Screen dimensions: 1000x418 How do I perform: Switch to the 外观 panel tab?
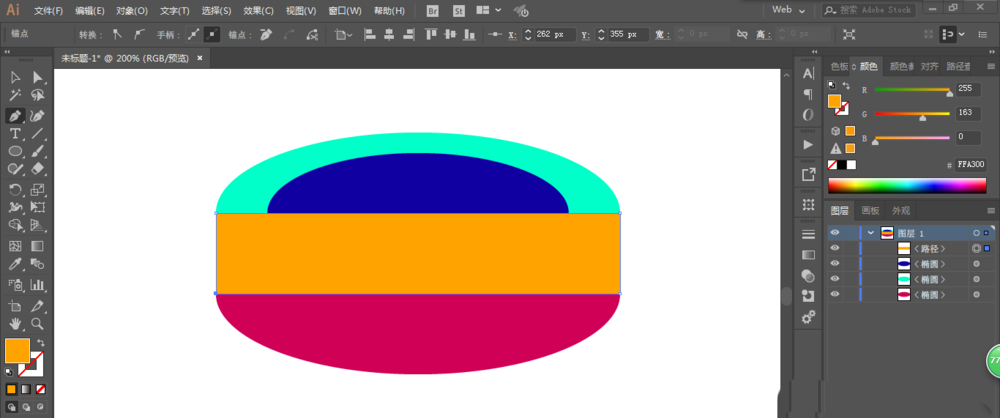coord(901,211)
